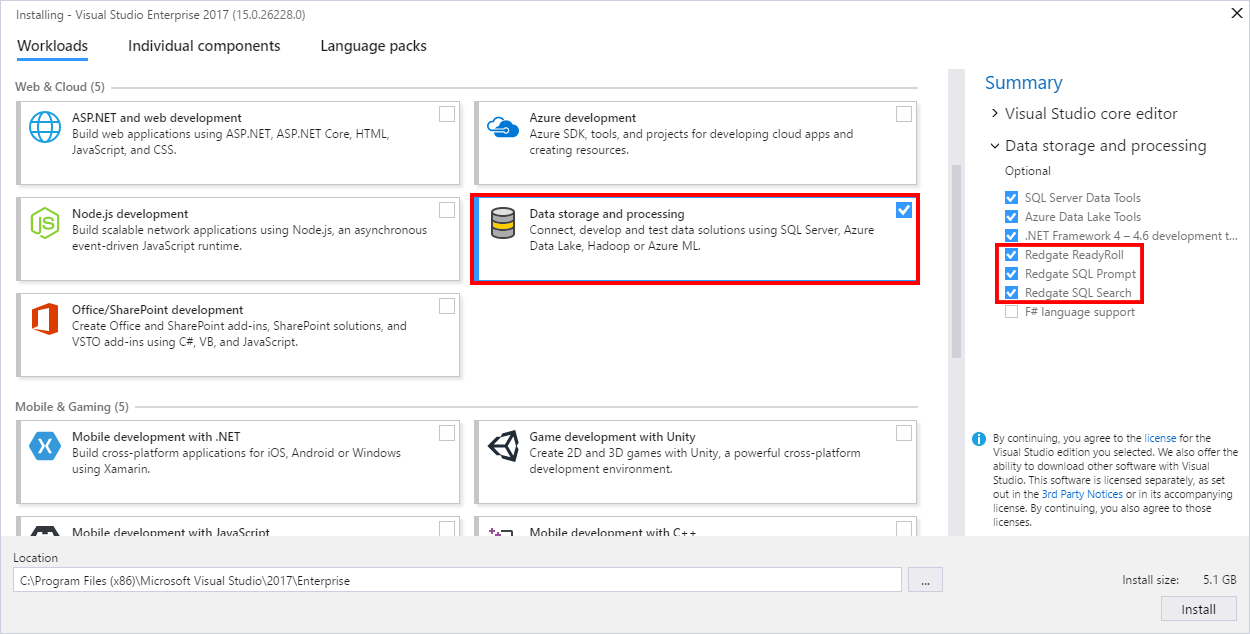Click the workloads list vertical scrollbar
The image size is (1250, 634).
(956, 260)
